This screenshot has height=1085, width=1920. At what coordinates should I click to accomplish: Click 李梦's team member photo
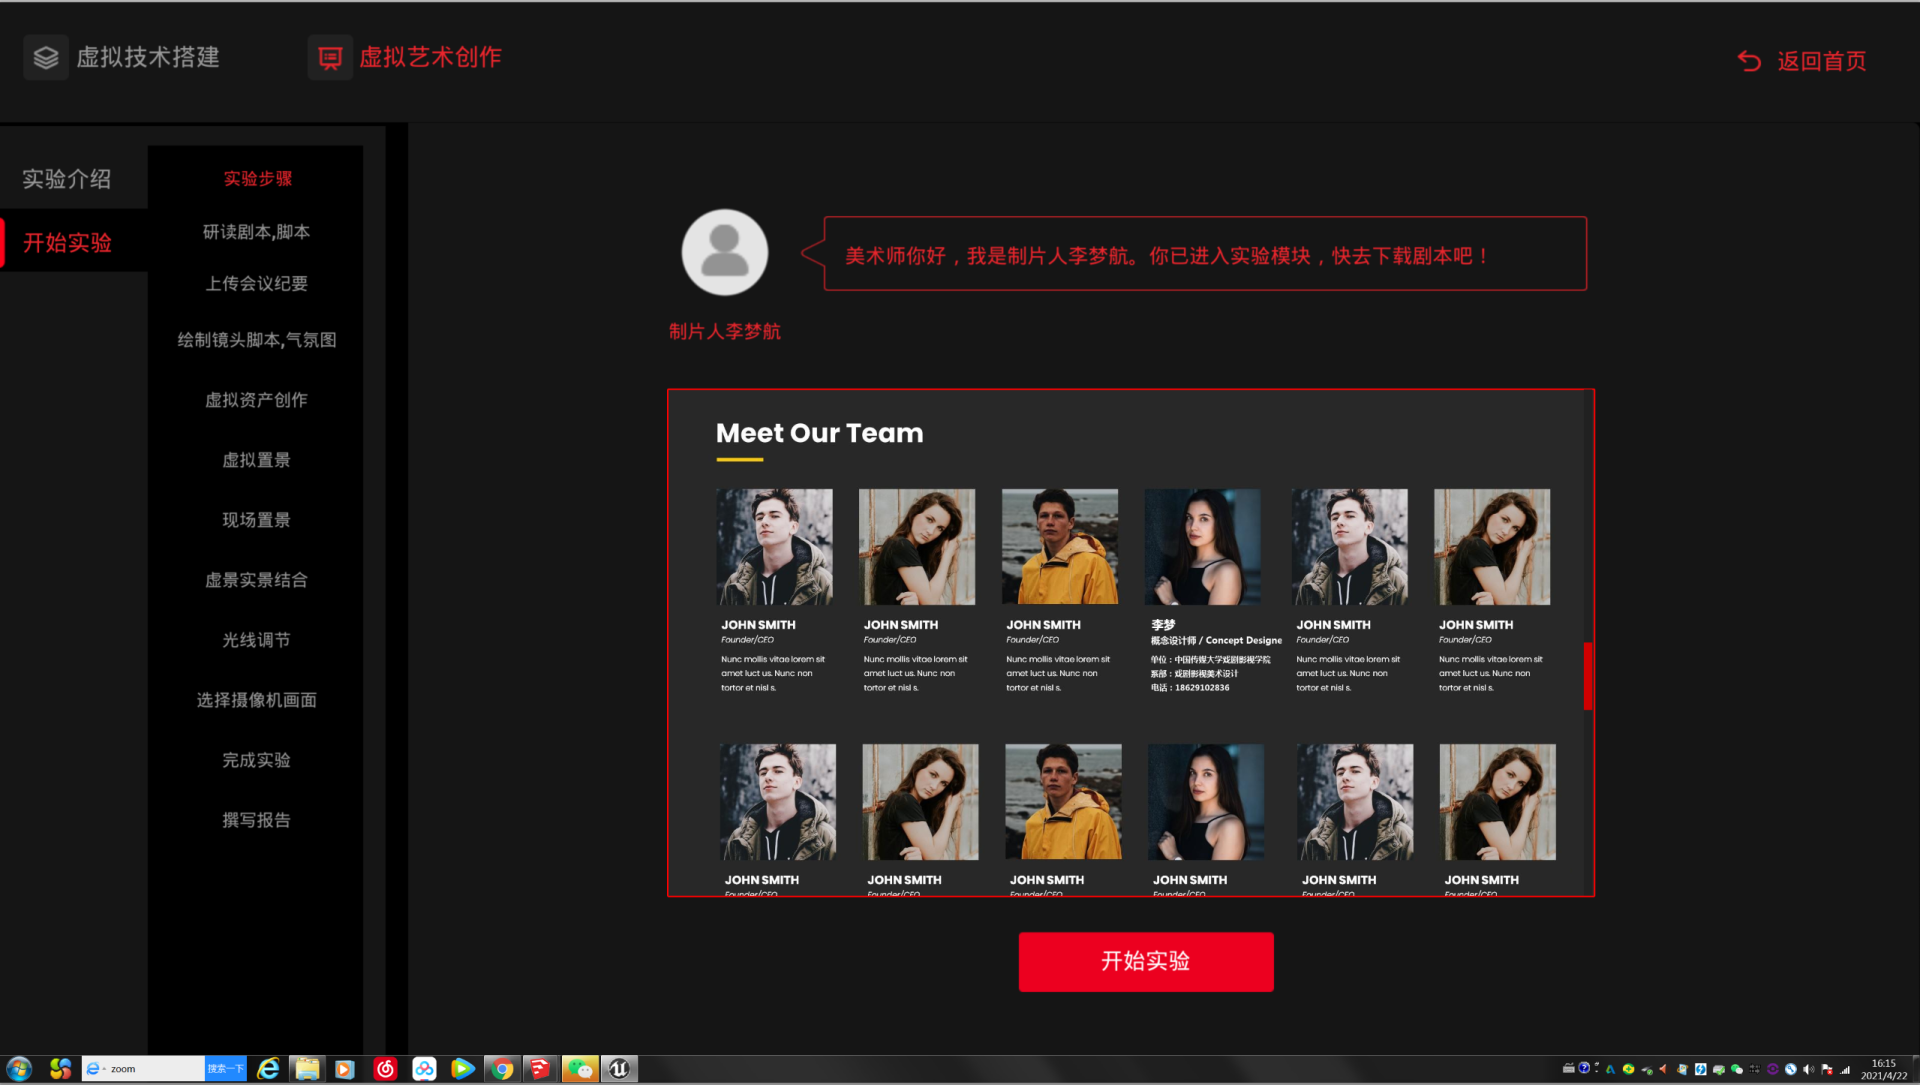click(1202, 547)
